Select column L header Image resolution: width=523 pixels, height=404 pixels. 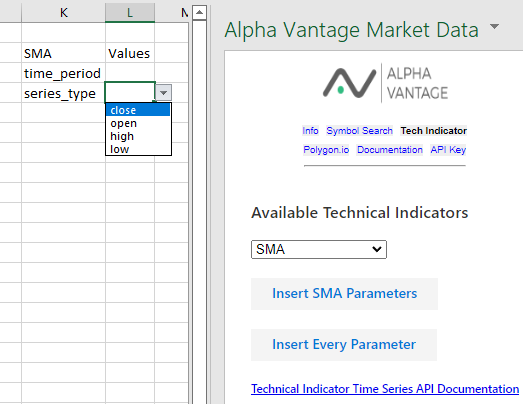pos(130,13)
